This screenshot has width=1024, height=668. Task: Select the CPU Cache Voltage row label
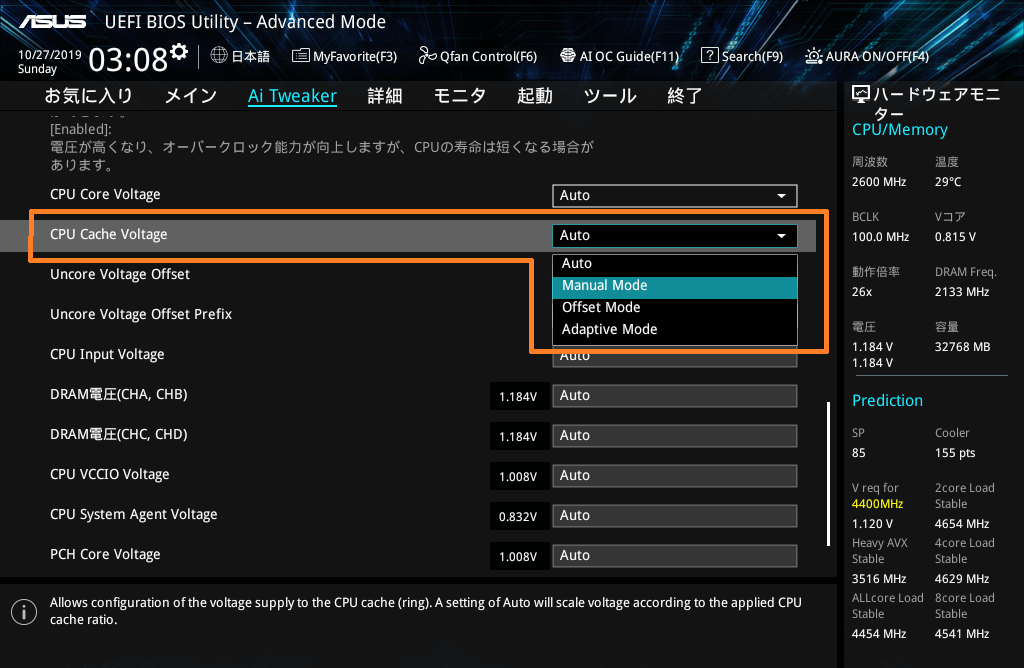click(108, 234)
